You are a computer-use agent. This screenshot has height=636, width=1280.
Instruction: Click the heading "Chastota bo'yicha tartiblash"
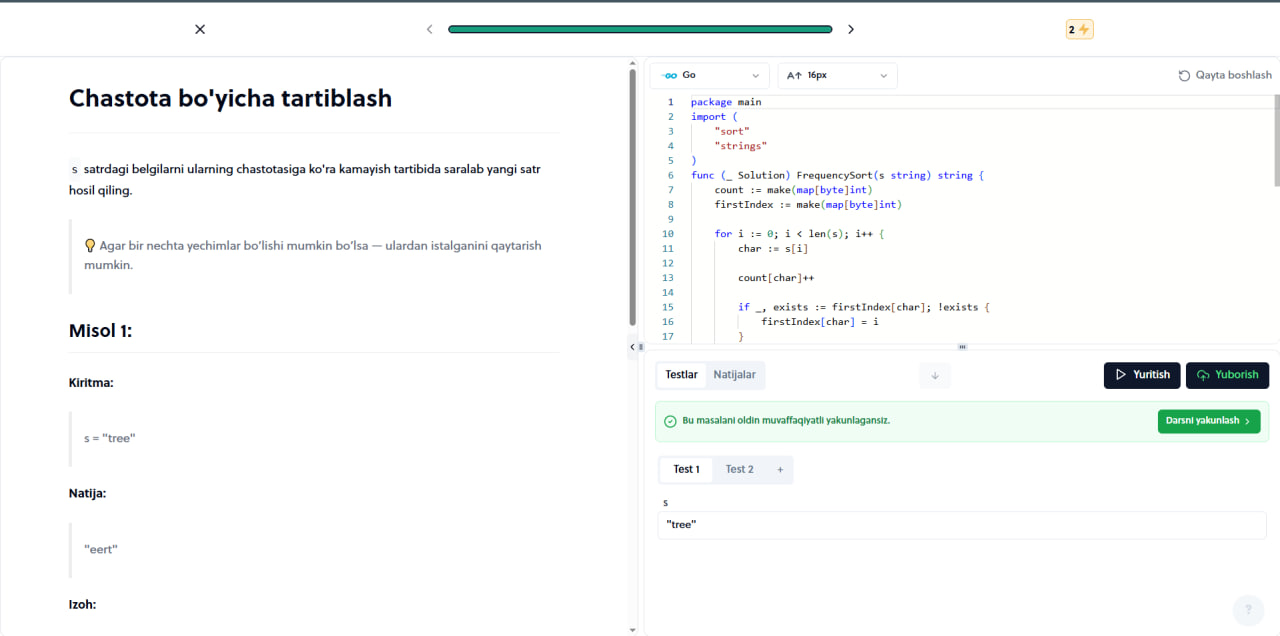pyautogui.click(x=230, y=98)
